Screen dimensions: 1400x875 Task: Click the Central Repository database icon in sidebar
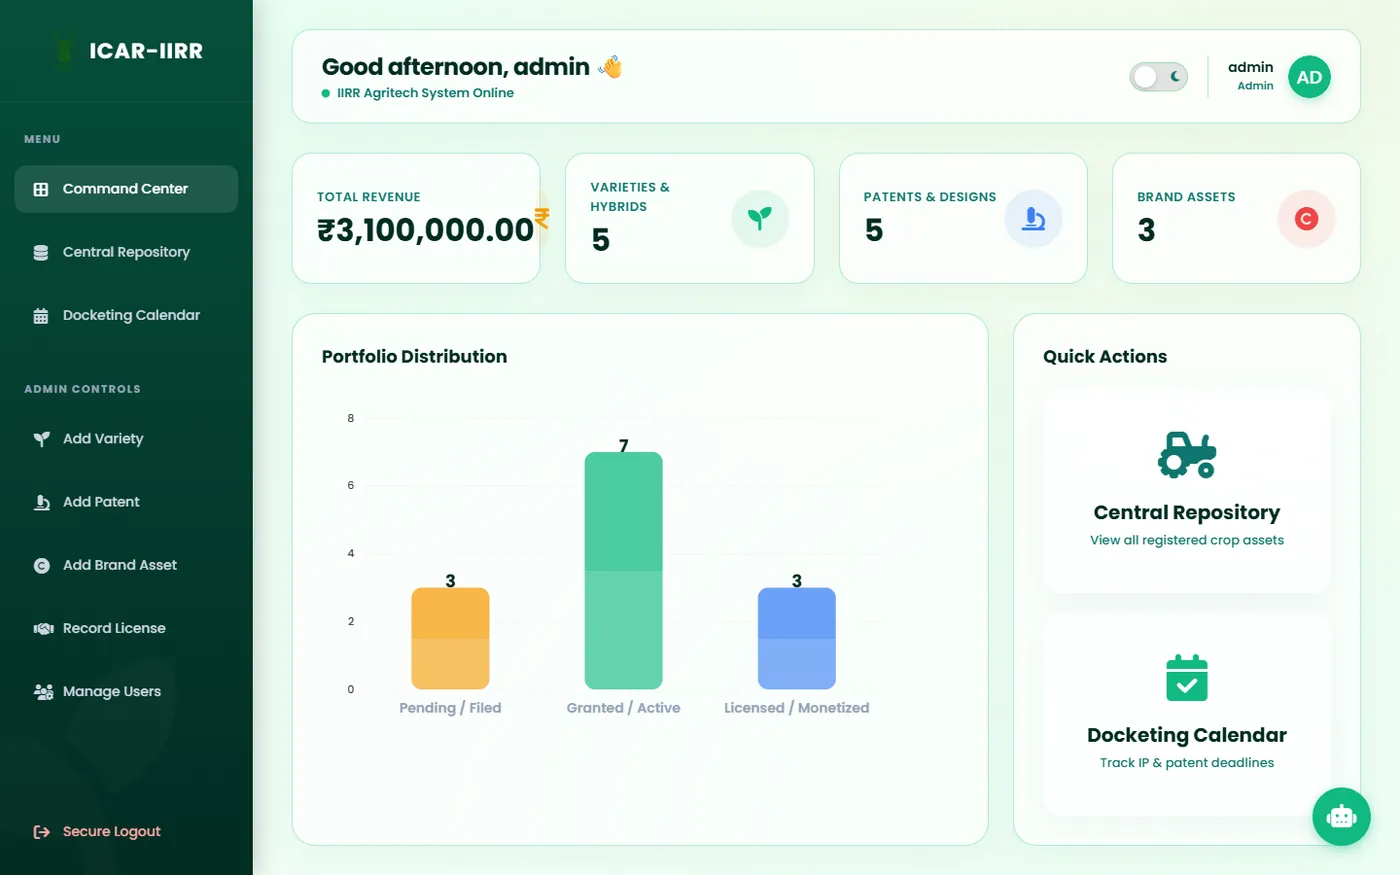pos(41,252)
